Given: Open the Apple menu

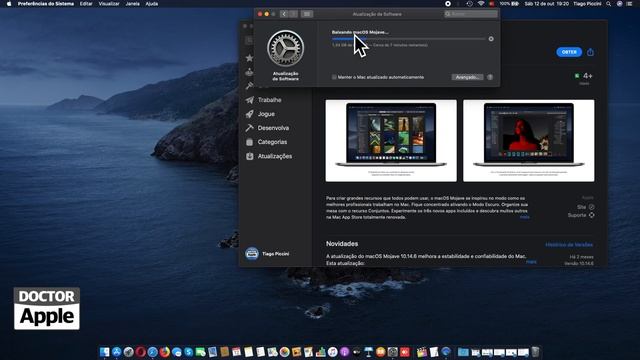Looking at the screenshot, I should click(x=9, y=4).
